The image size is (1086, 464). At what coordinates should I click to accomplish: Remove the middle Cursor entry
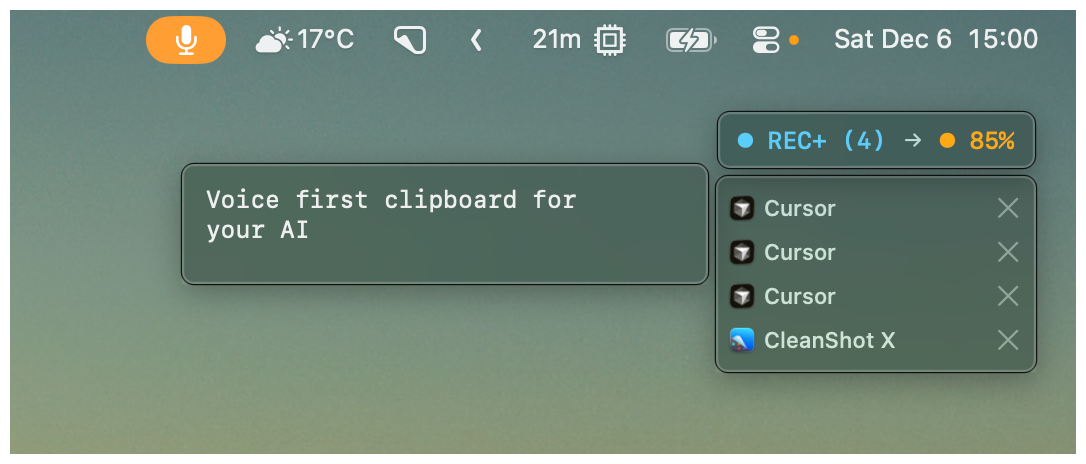(x=1008, y=252)
